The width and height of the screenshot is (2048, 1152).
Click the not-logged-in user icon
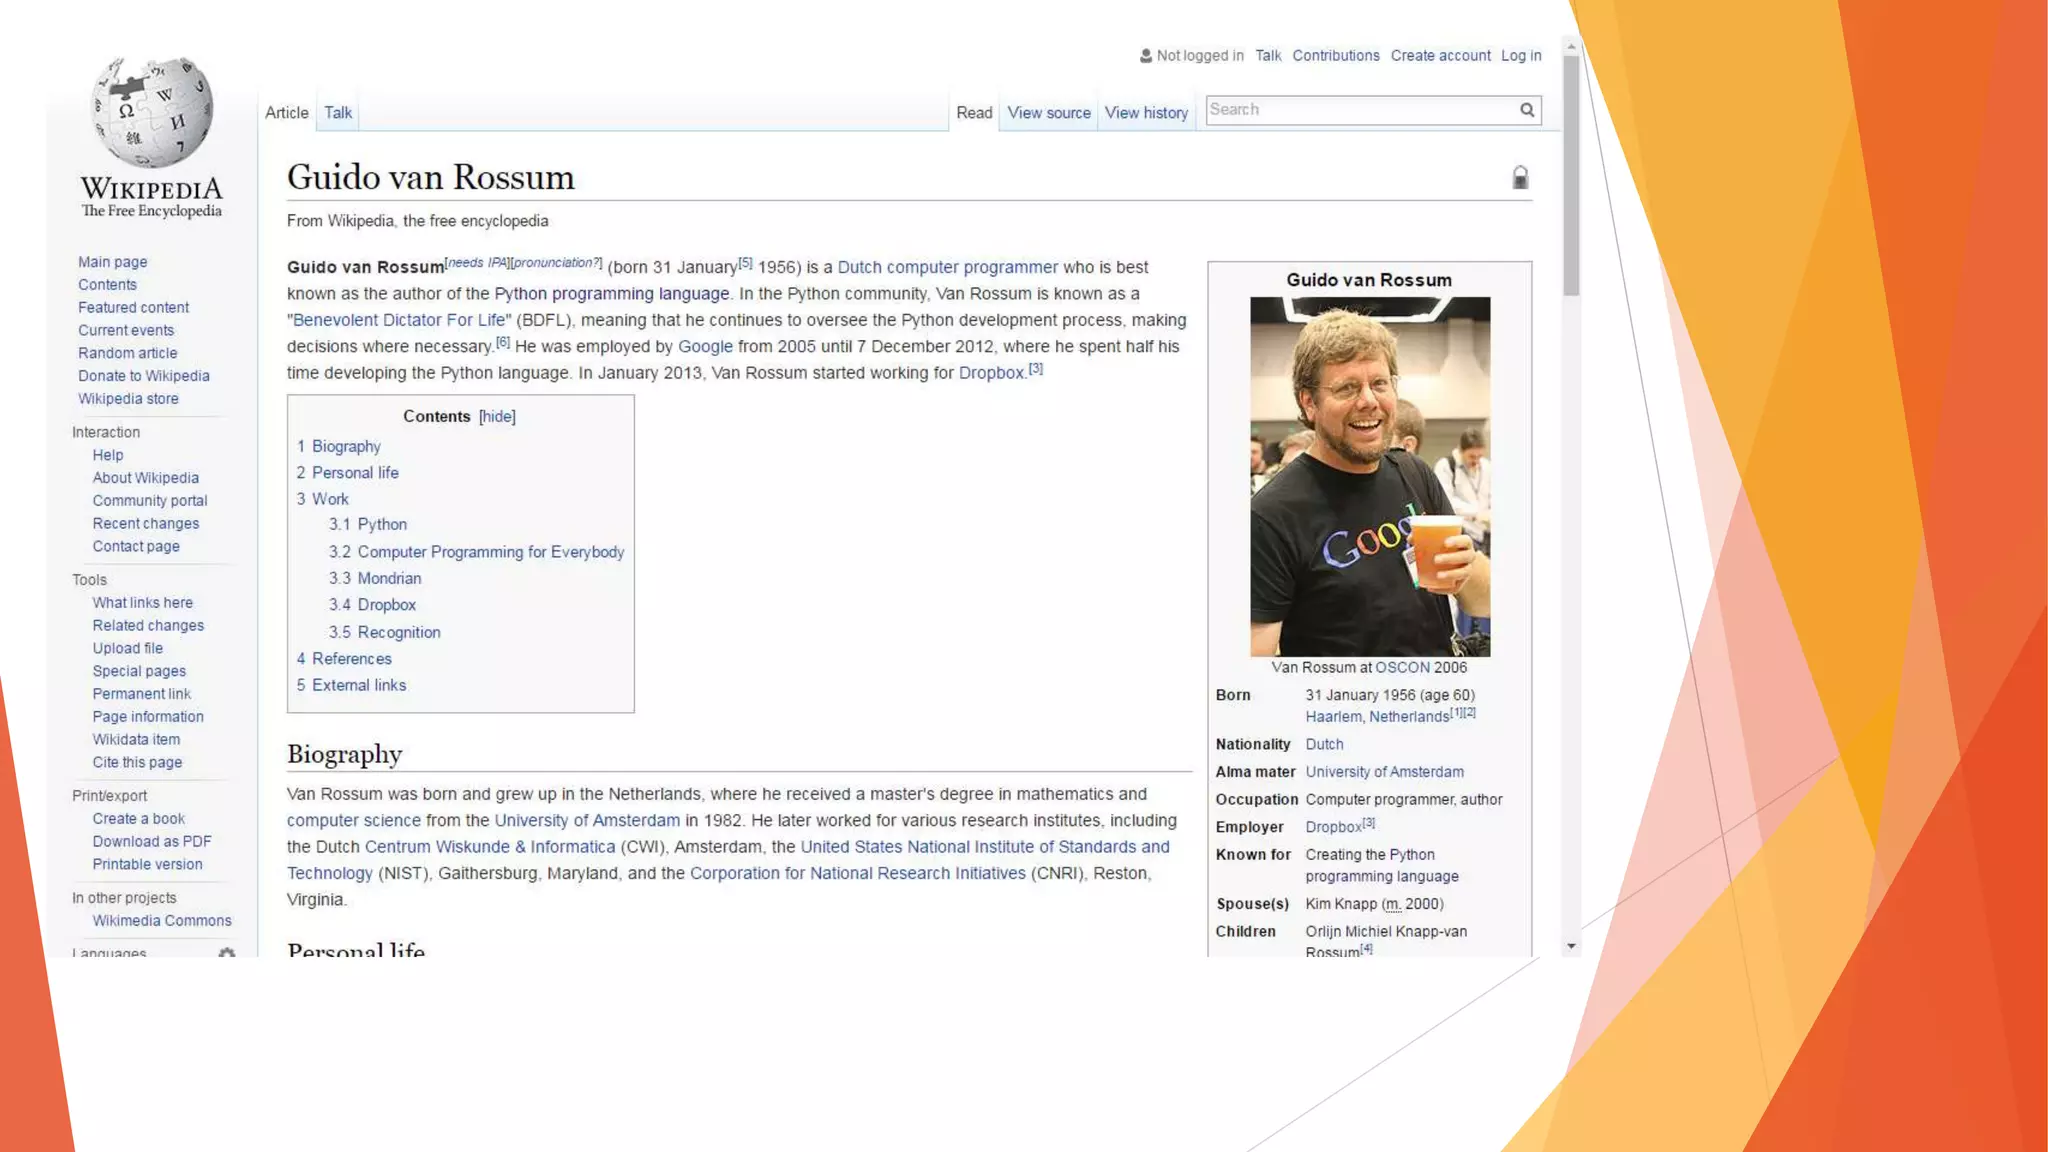coord(1145,56)
